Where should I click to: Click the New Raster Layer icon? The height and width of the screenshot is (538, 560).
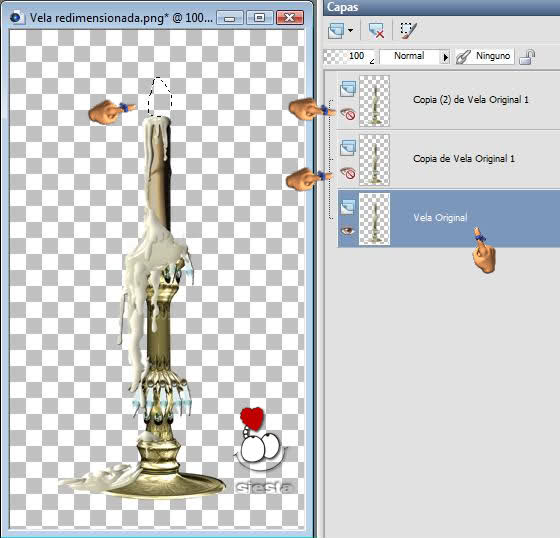pos(336,31)
